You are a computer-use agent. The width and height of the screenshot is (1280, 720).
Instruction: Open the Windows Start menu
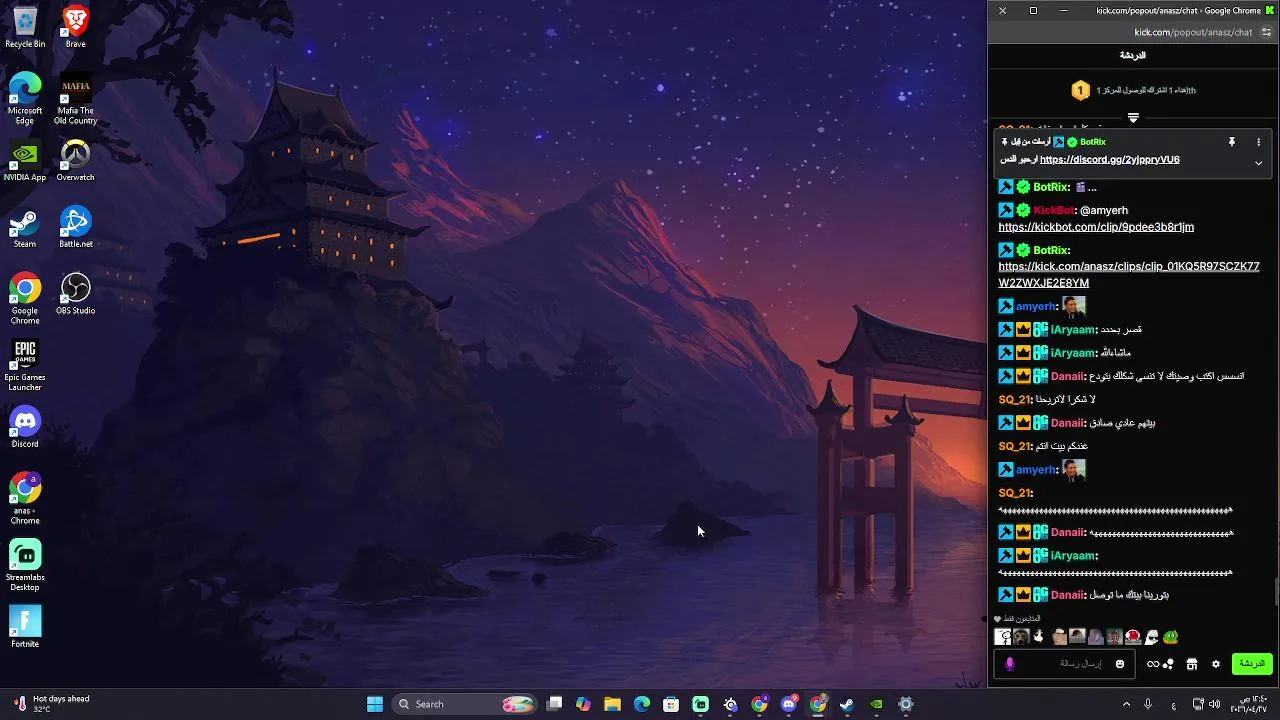tap(375, 704)
